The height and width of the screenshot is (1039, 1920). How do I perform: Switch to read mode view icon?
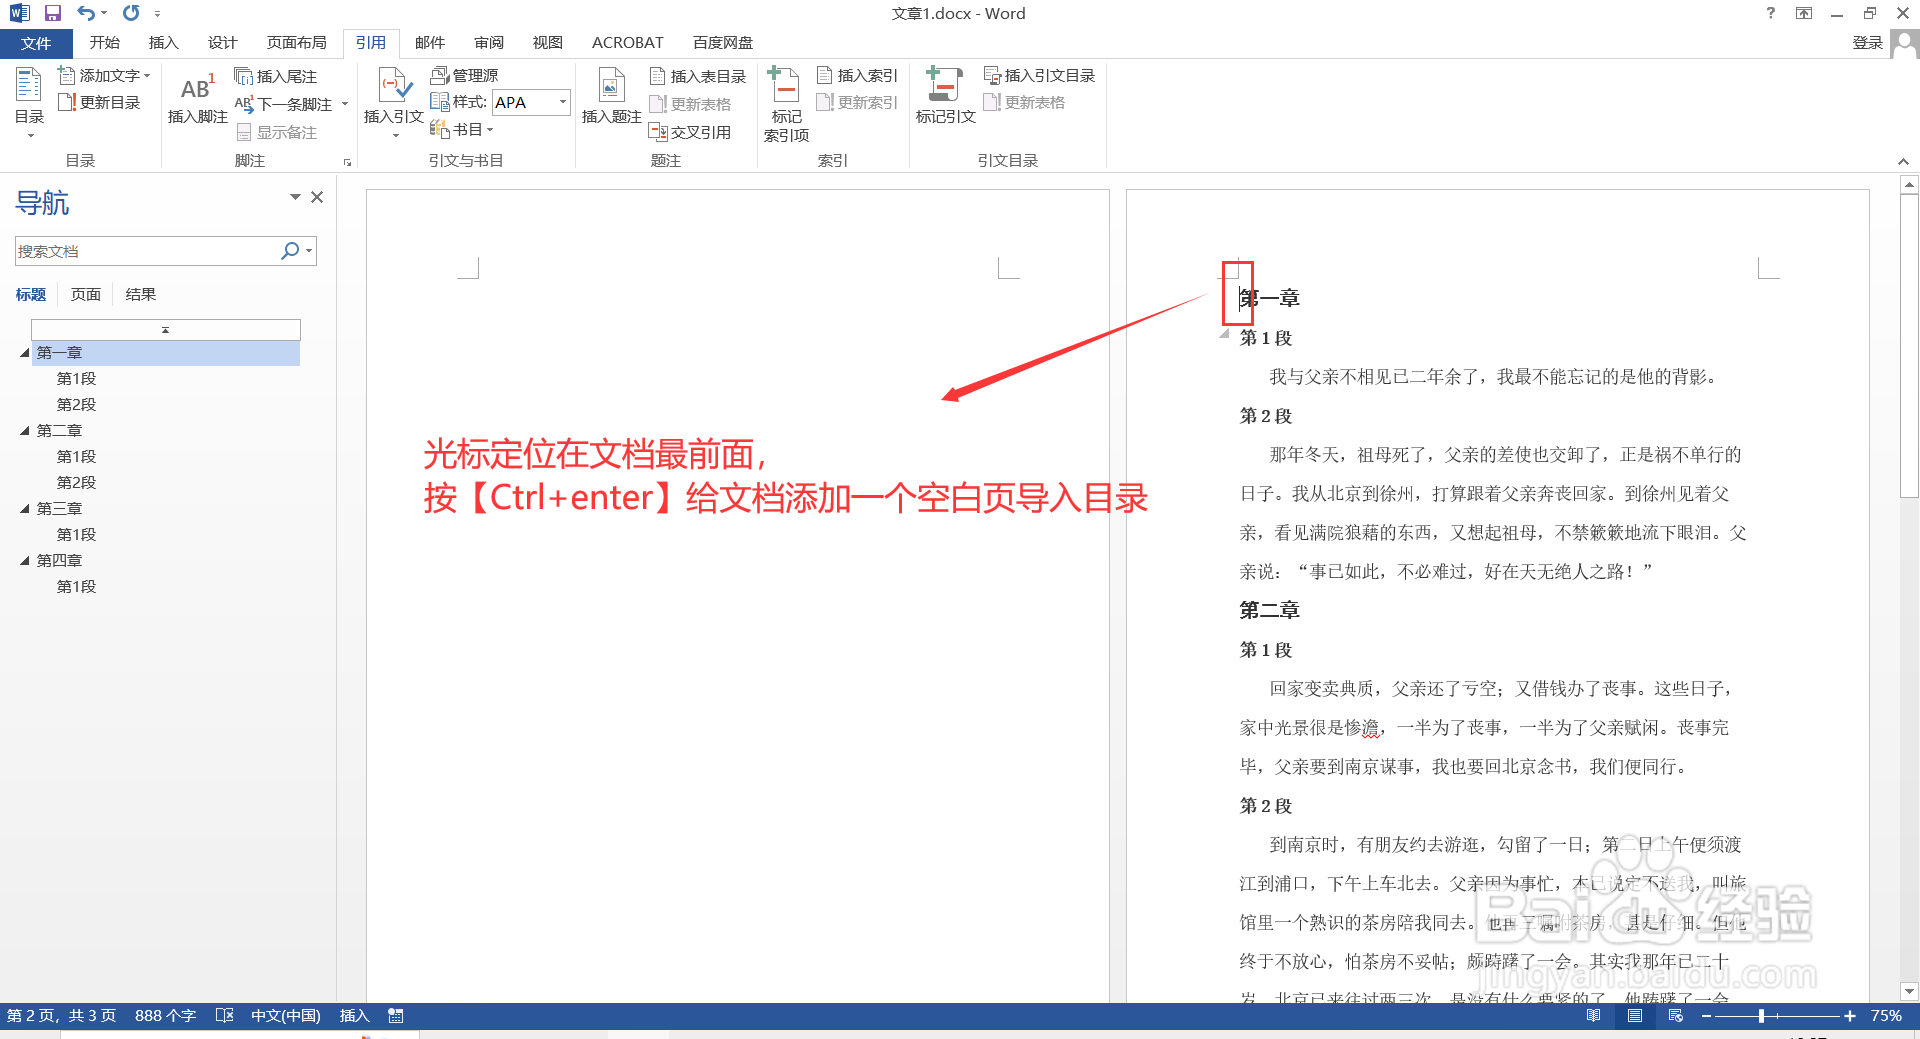1594,1015
